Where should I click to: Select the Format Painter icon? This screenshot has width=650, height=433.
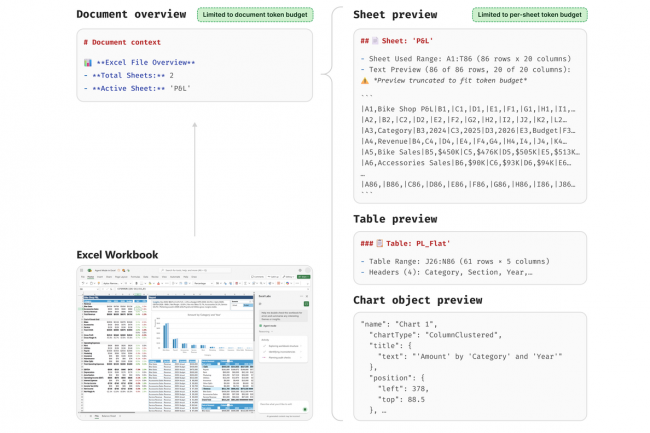97,284
